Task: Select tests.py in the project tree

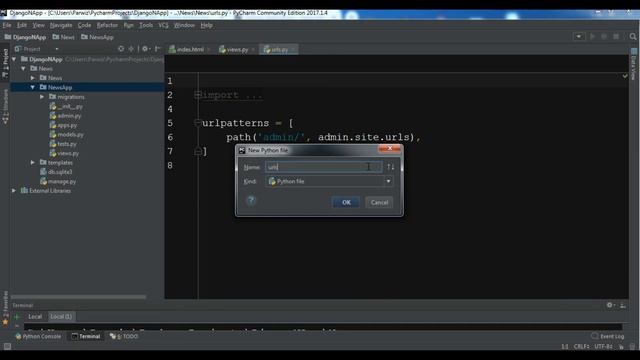Action: [63, 144]
